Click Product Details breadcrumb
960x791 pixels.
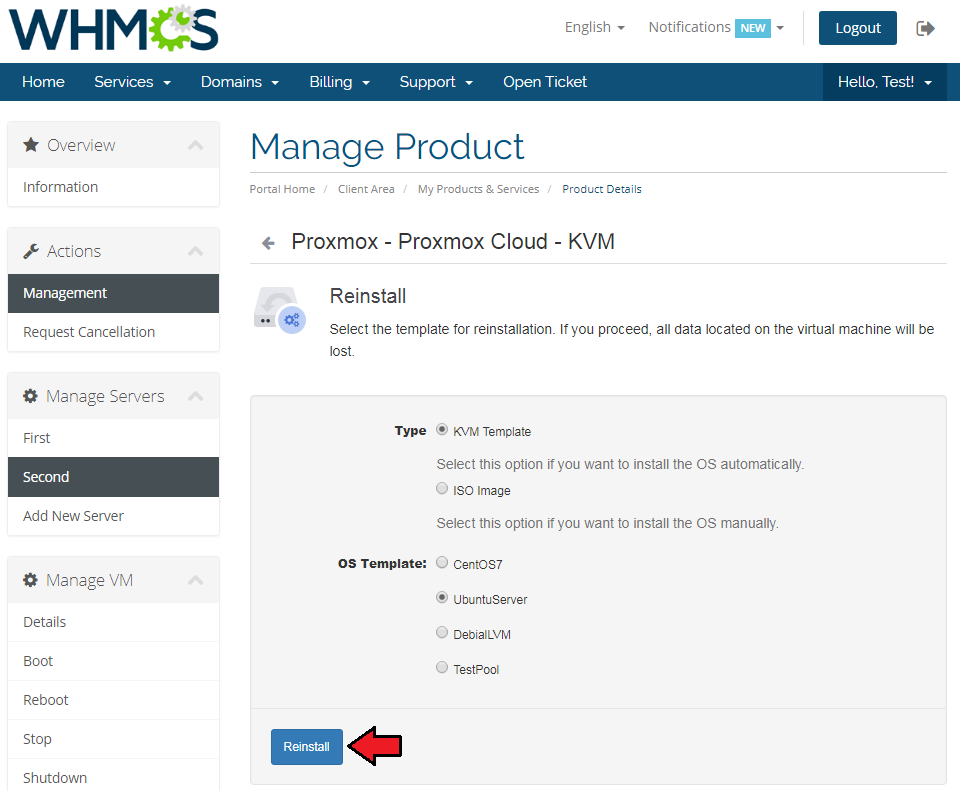602,189
